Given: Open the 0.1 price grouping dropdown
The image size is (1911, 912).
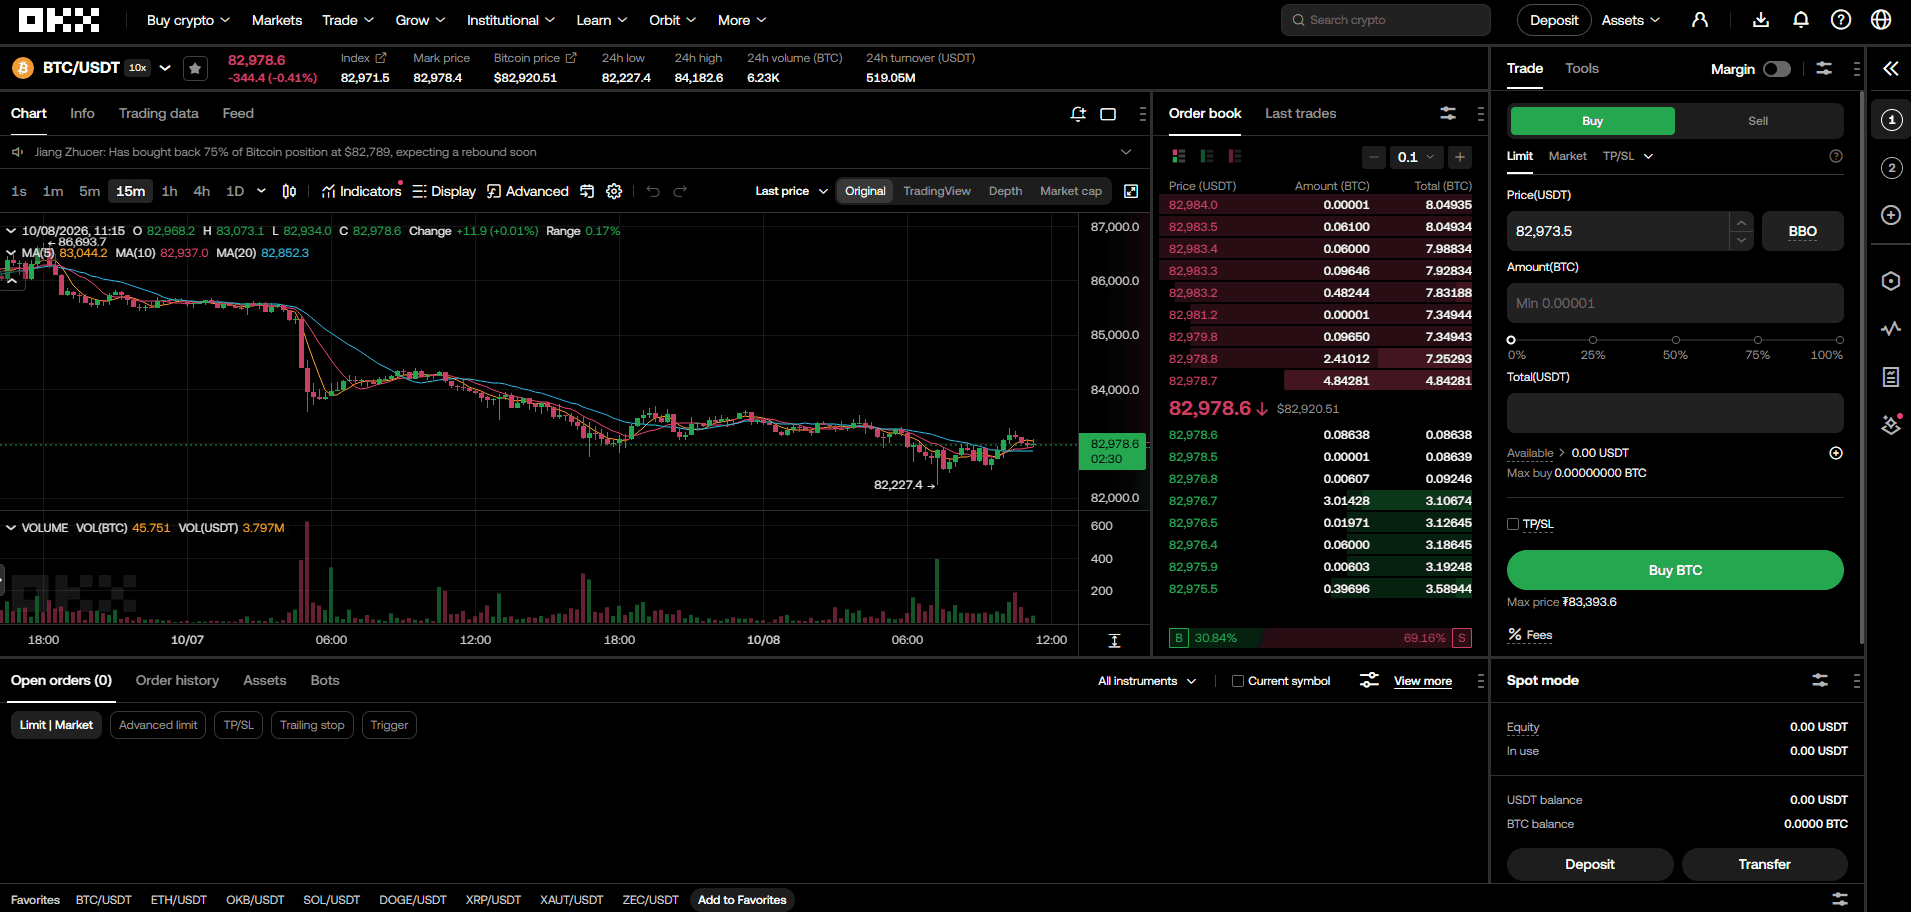Looking at the screenshot, I should [1417, 157].
